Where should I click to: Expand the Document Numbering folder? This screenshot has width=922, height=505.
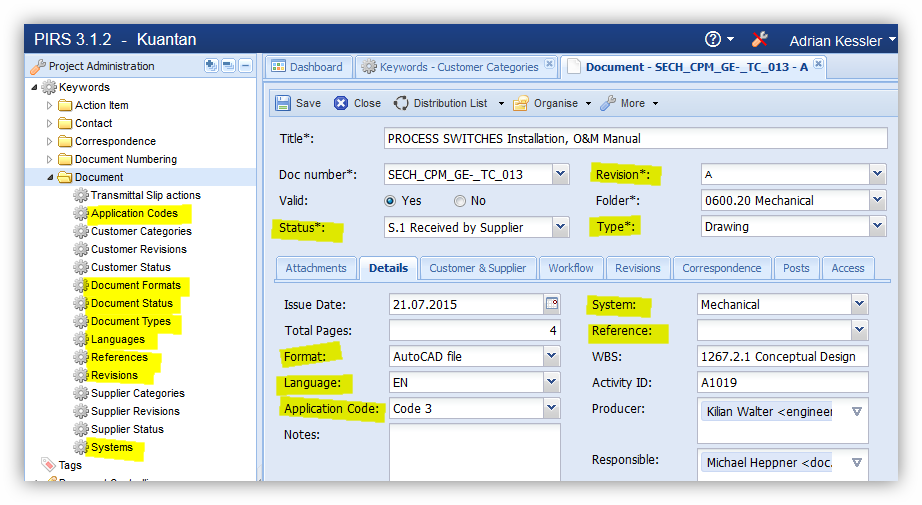[49, 159]
